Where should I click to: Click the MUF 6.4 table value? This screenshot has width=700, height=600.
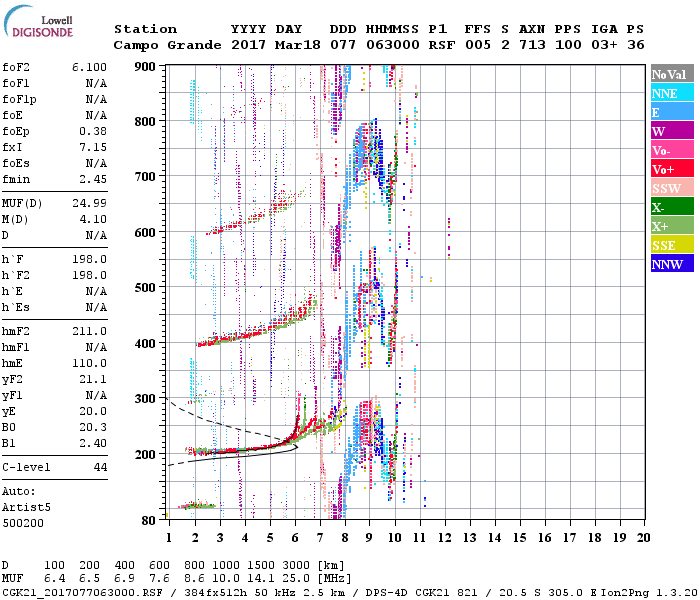point(54,579)
